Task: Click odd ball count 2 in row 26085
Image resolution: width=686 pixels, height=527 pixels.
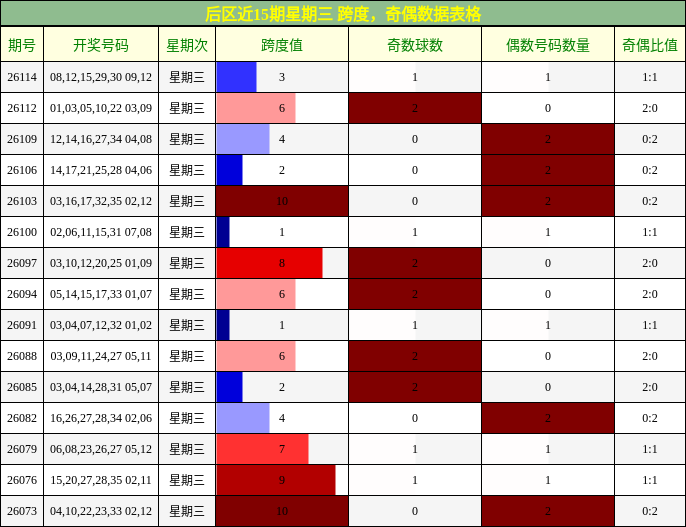Action: coord(415,387)
